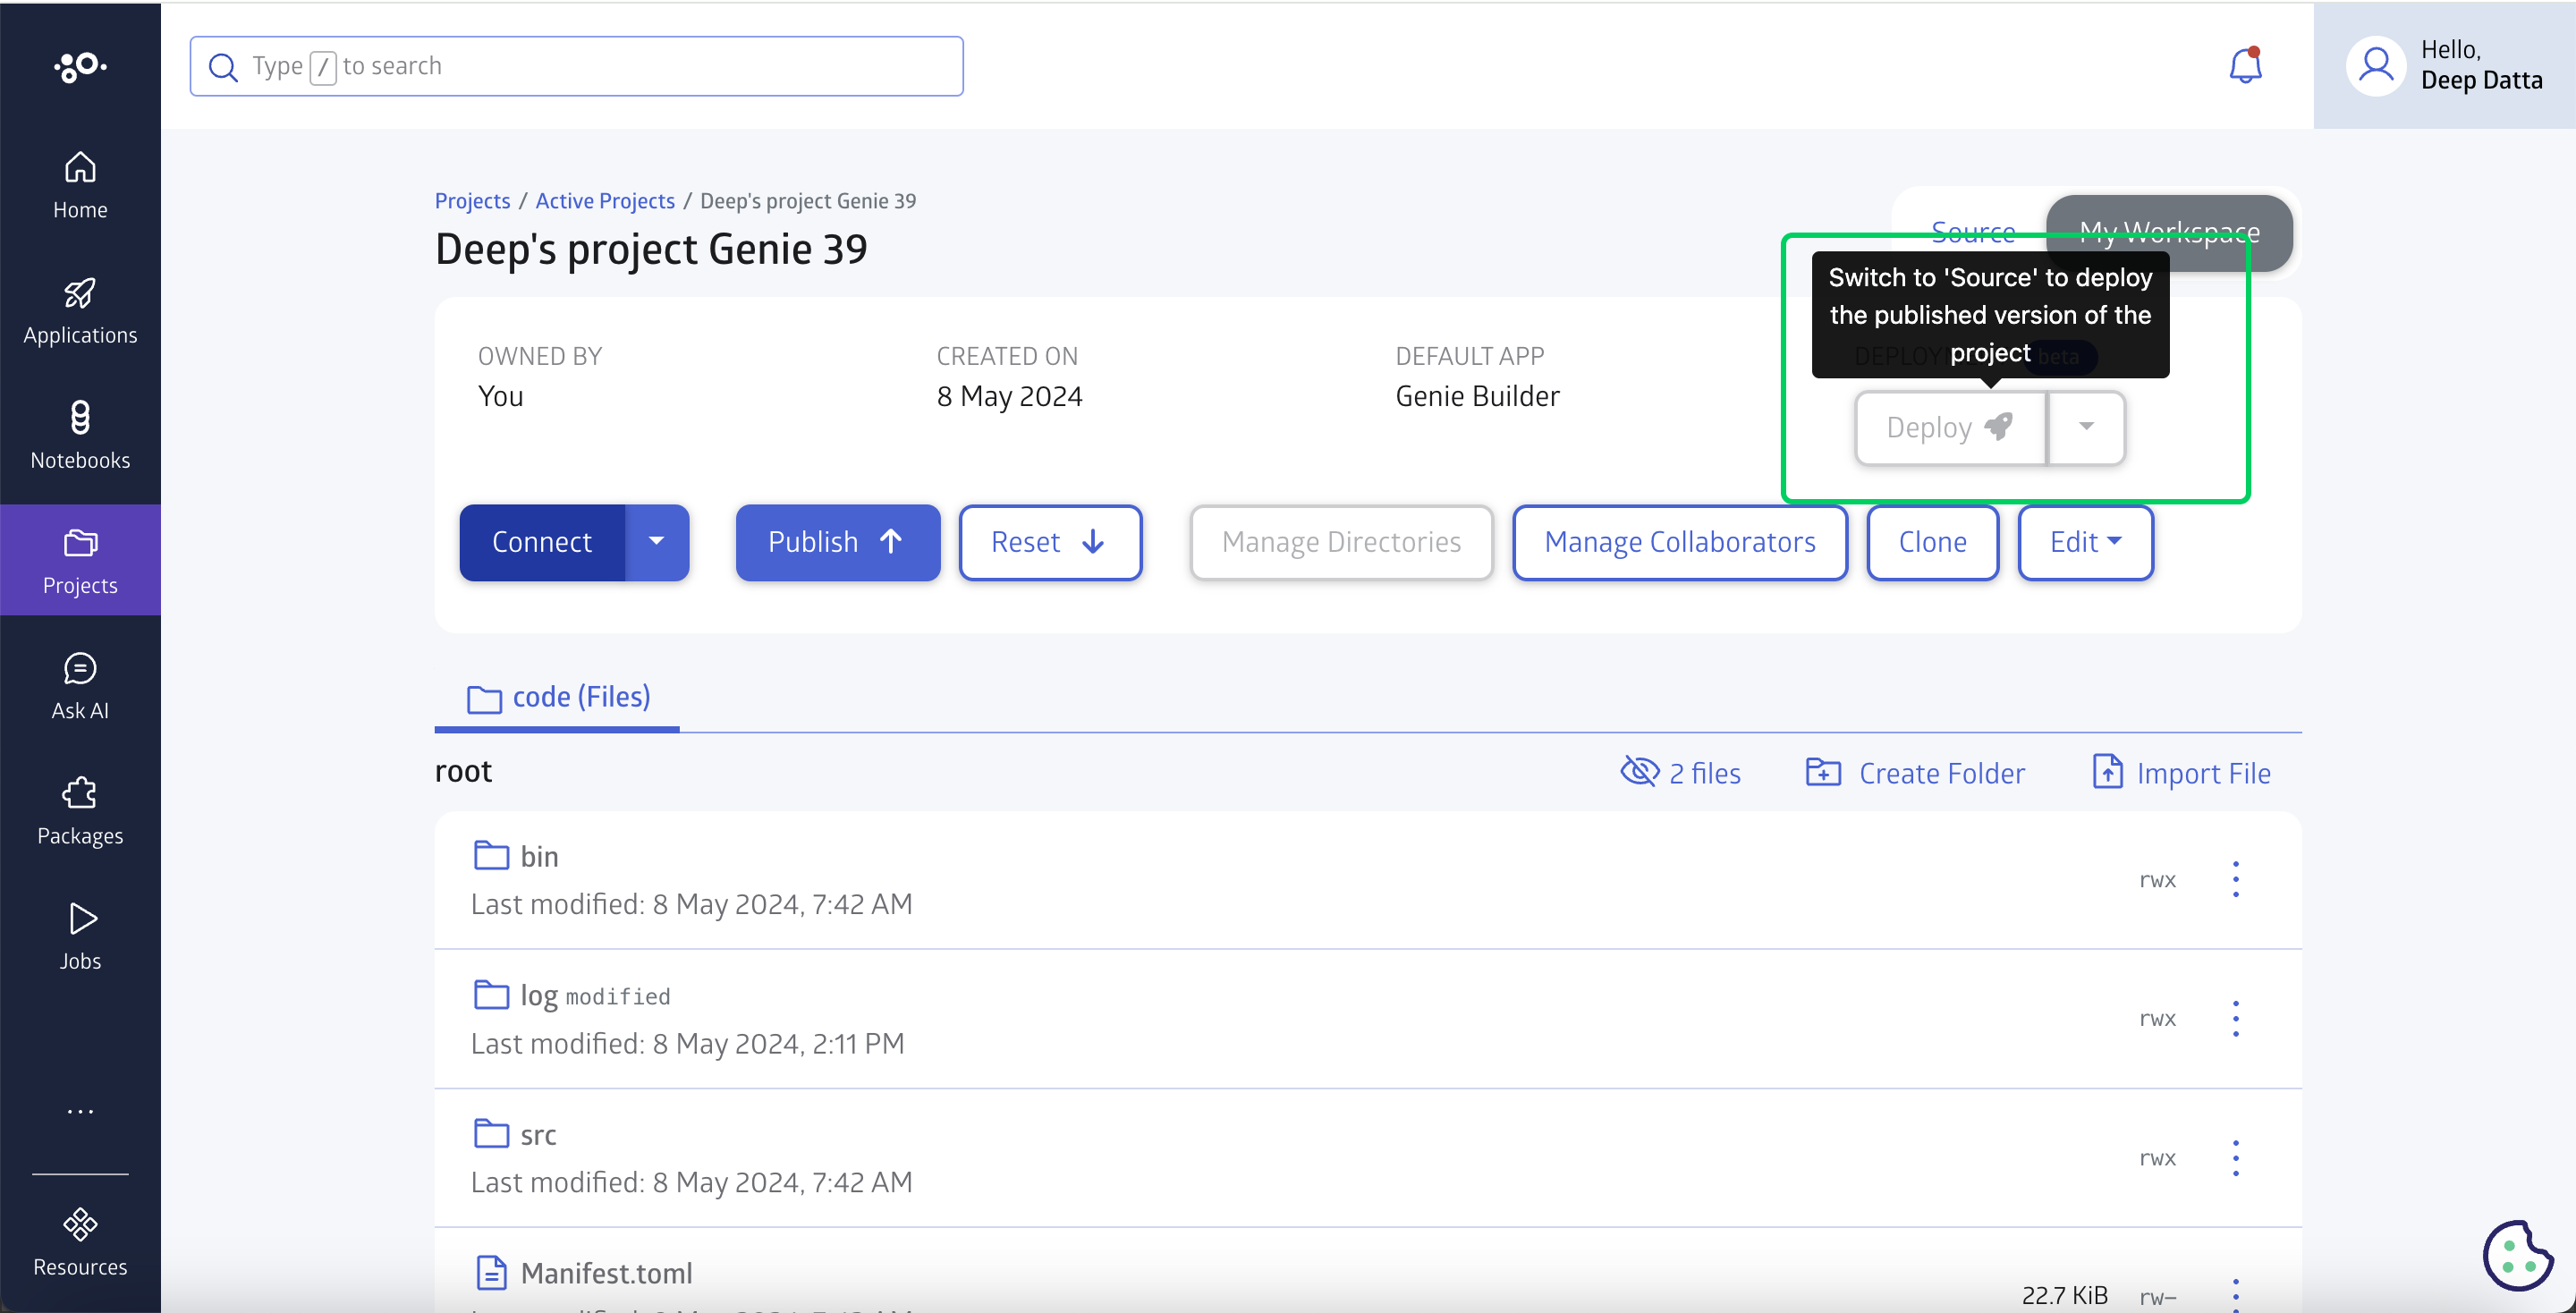Expand the Edit dropdown
Viewport: 2576px width, 1313px height.
(x=2085, y=542)
